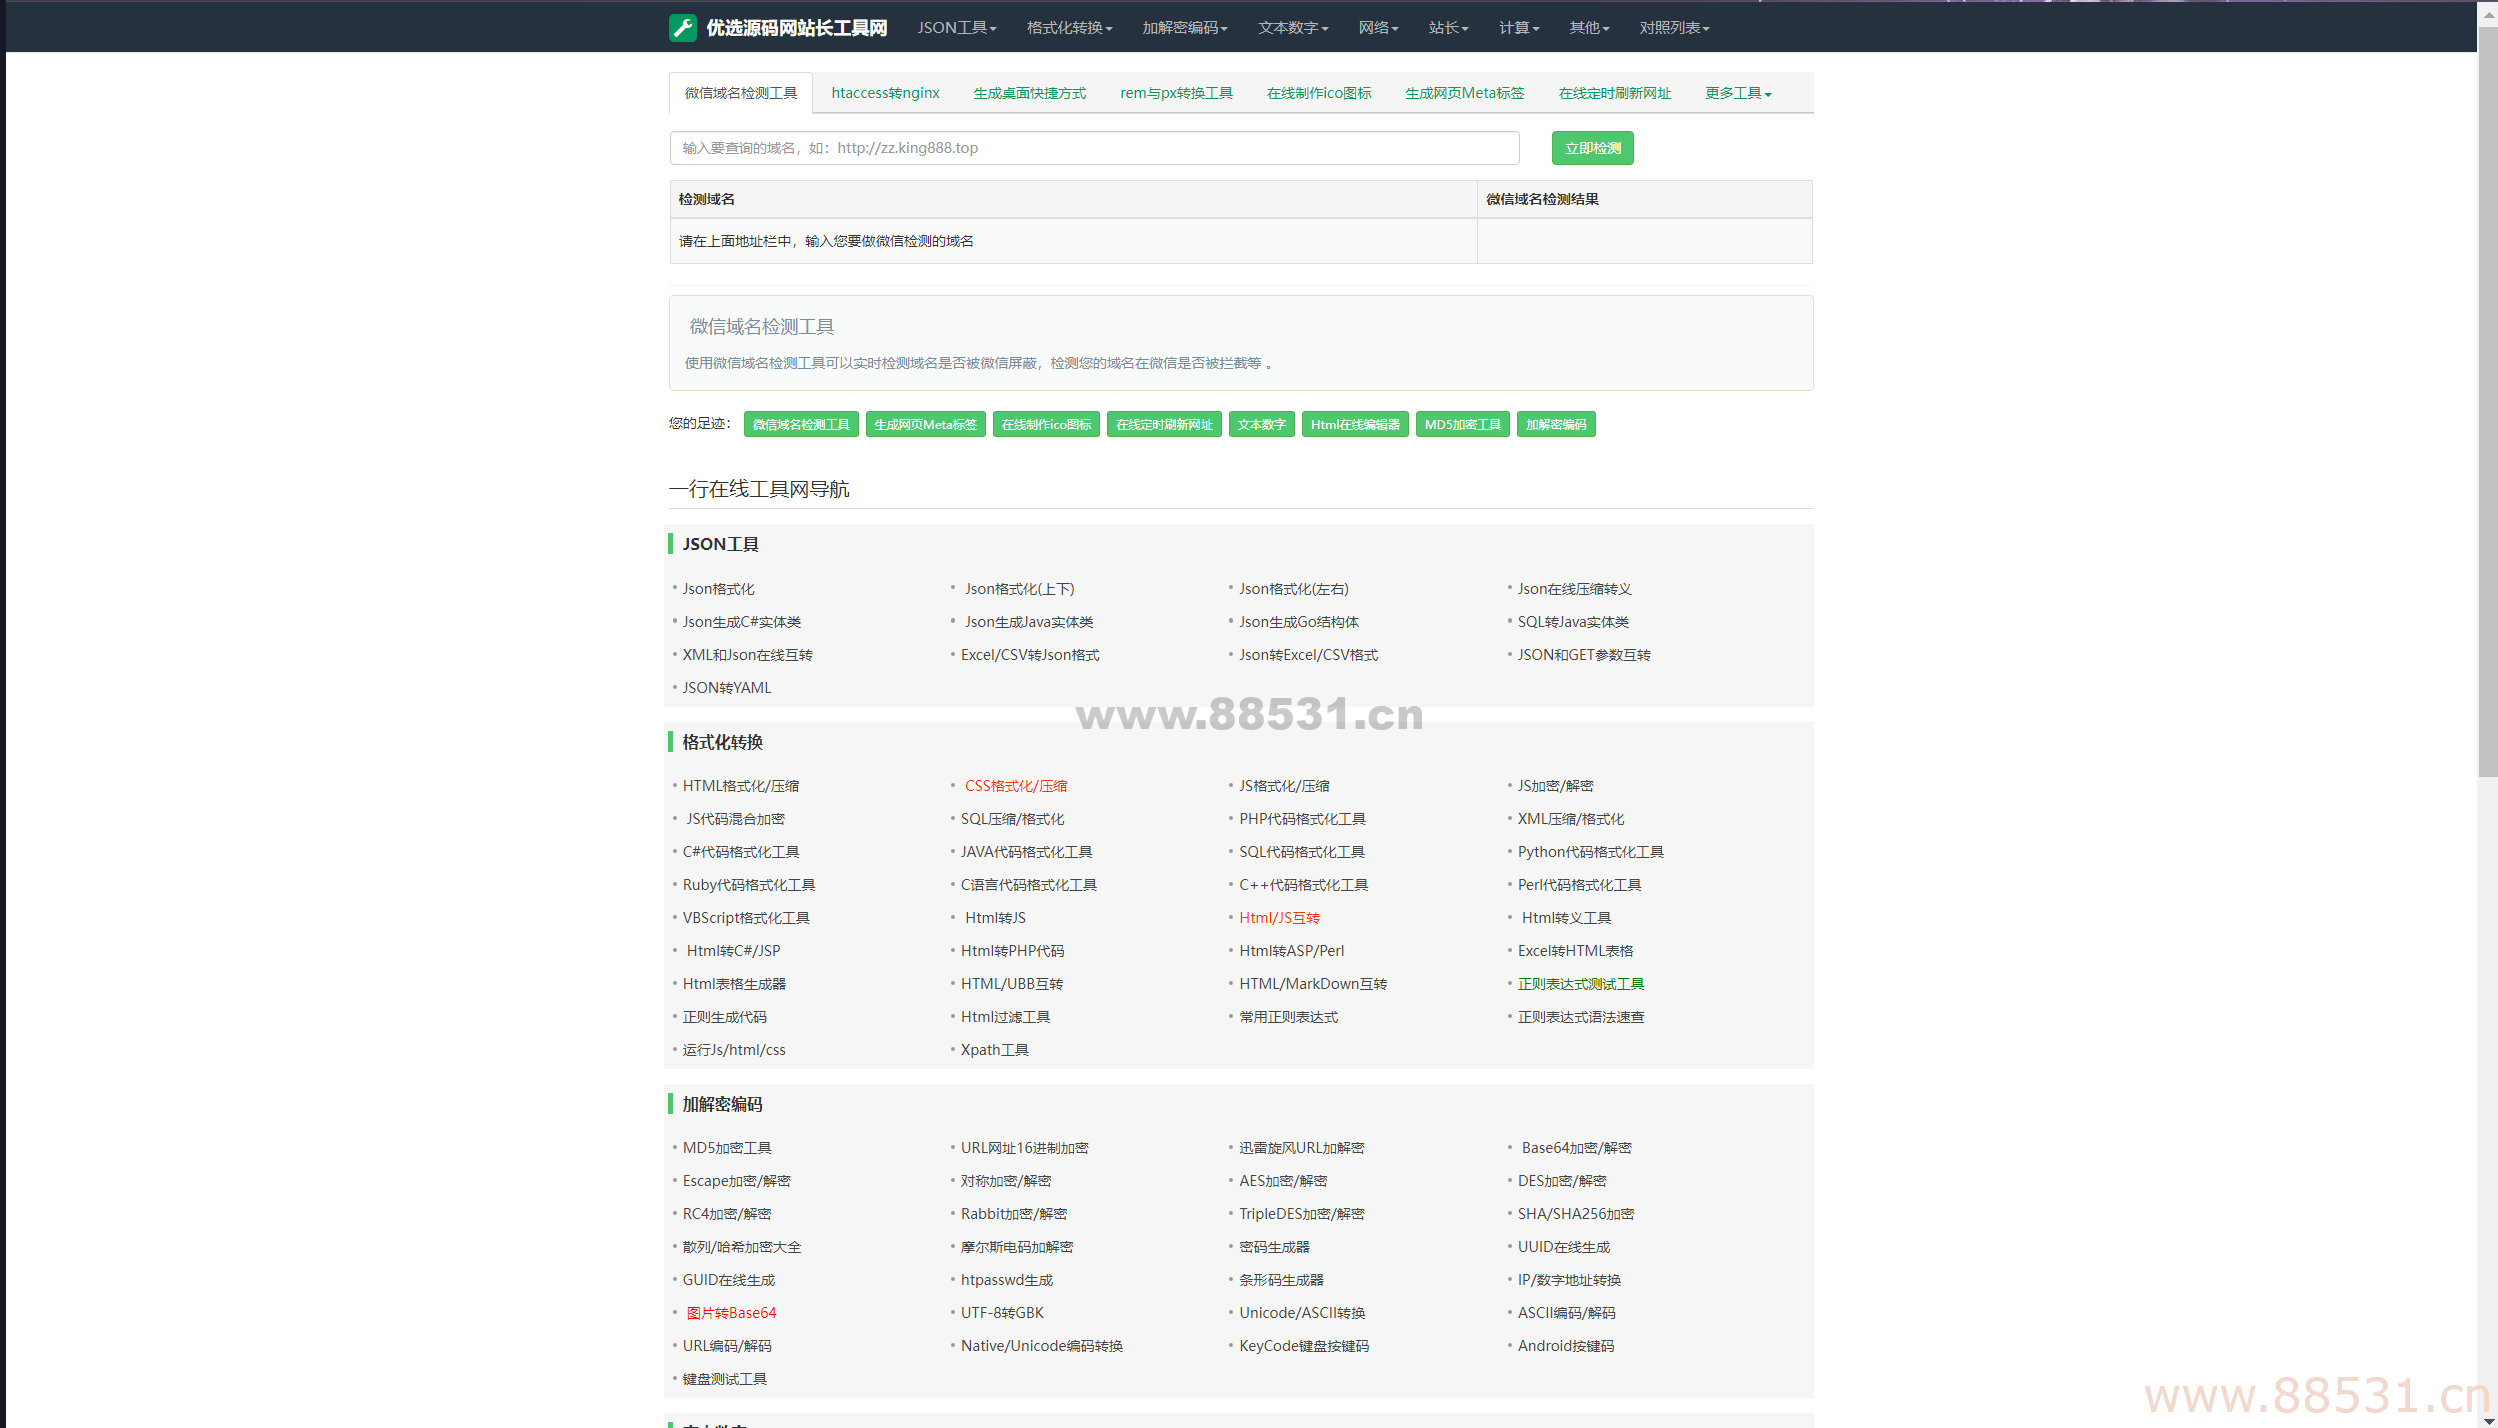Click the green wrench site logo icon
Viewport: 2498px width, 1428px height.
click(x=682, y=27)
